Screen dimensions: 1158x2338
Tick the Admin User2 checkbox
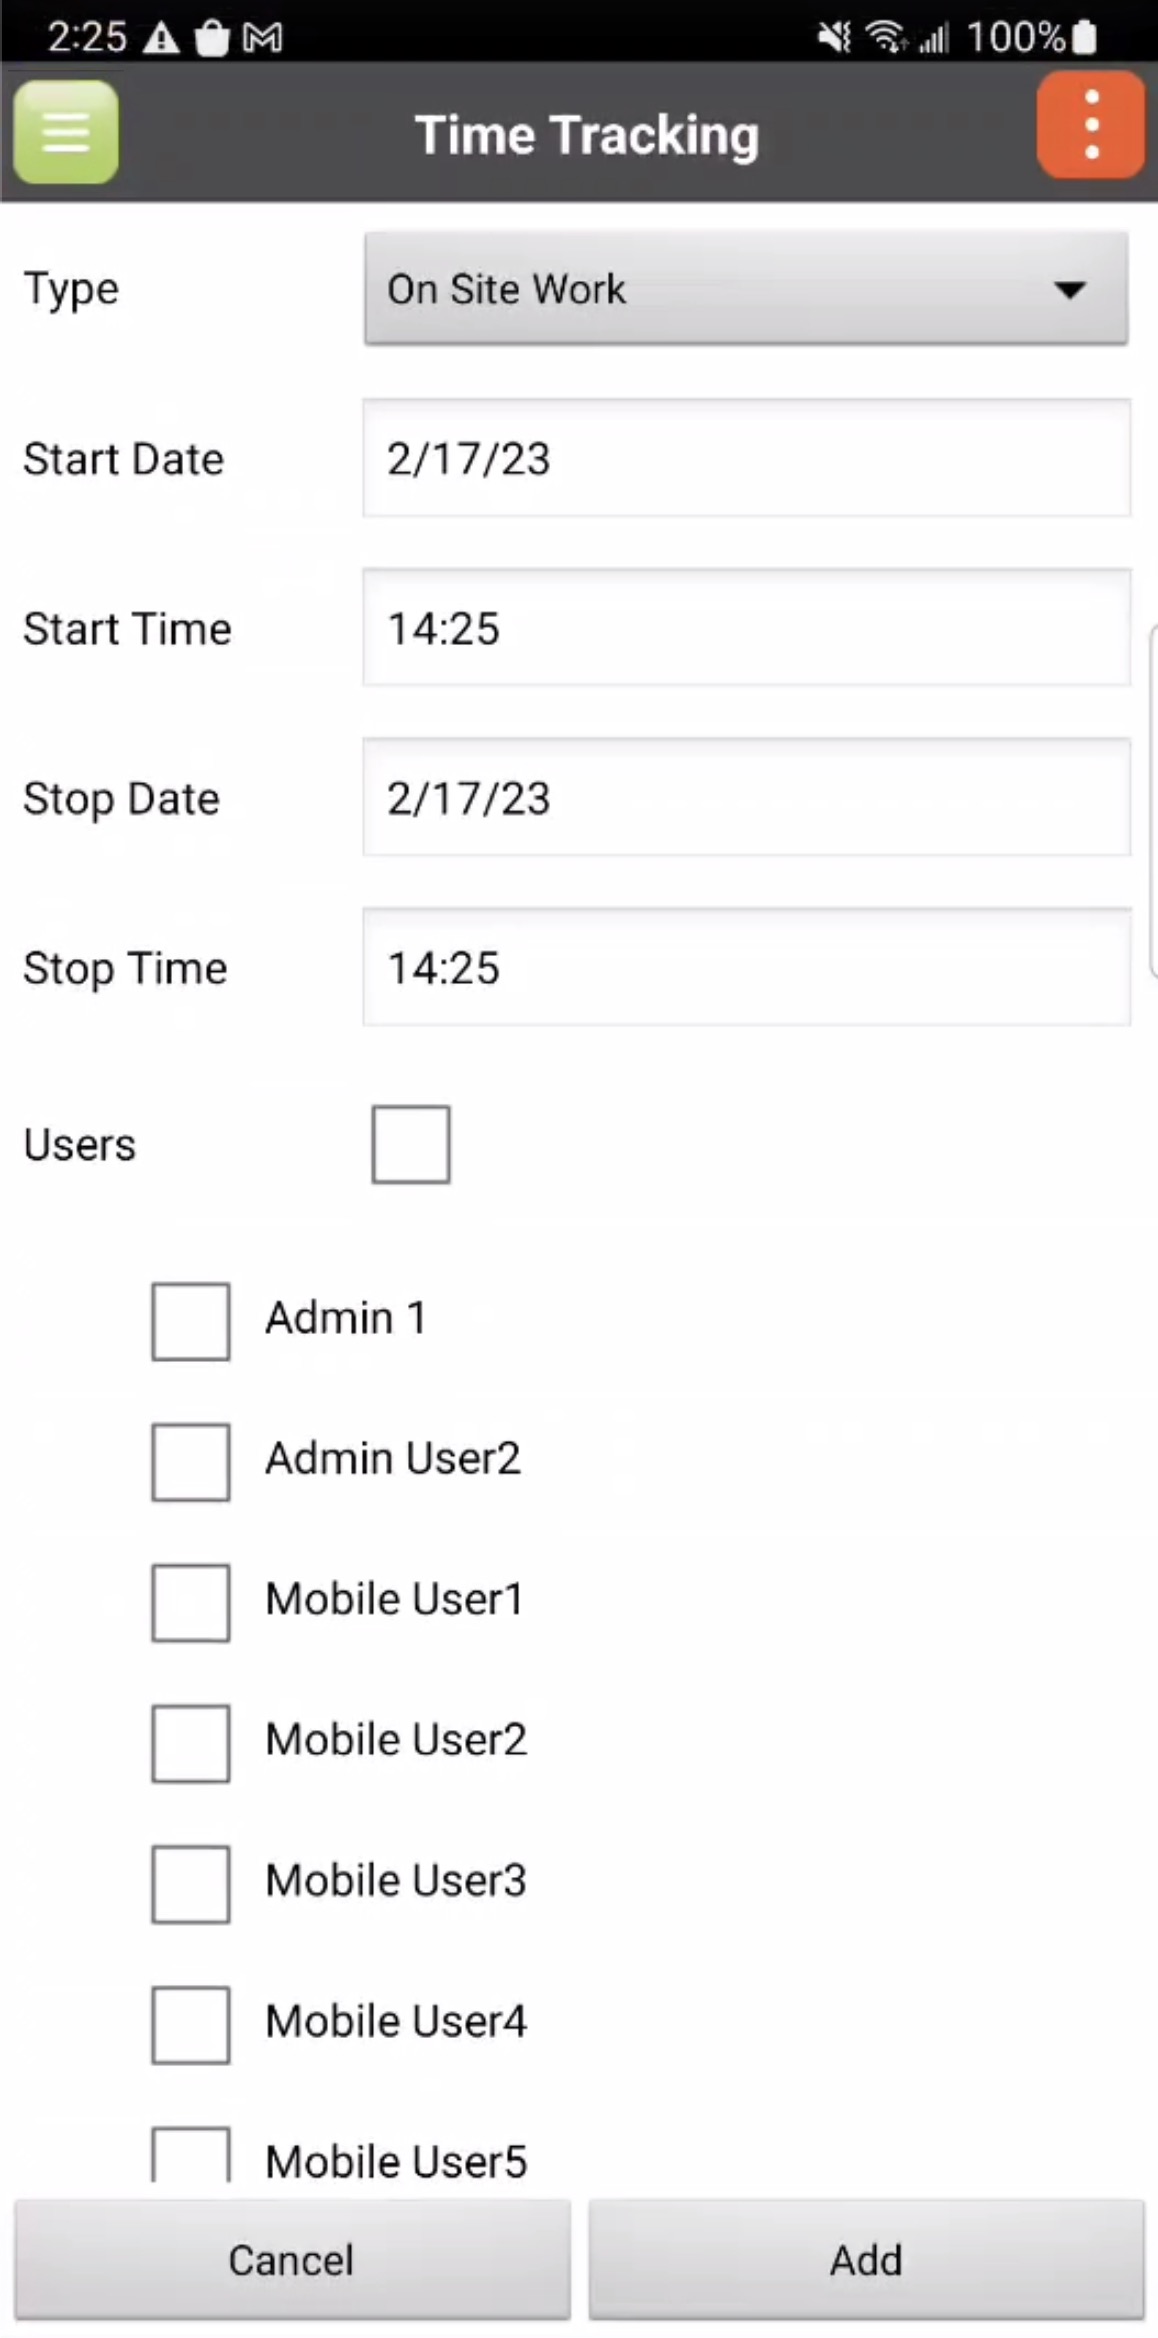(x=191, y=1462)
